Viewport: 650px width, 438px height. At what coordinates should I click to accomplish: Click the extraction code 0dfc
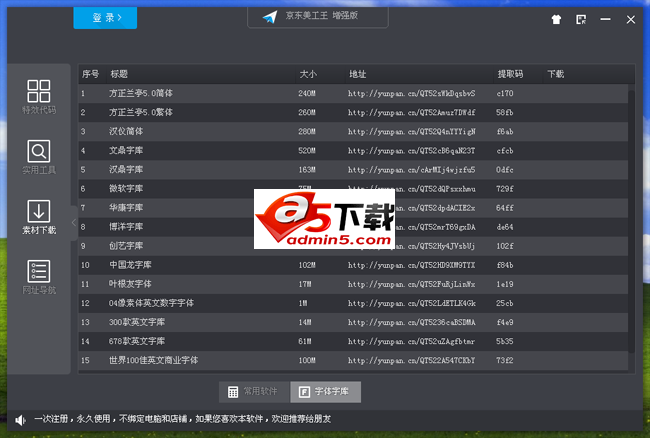504,170
